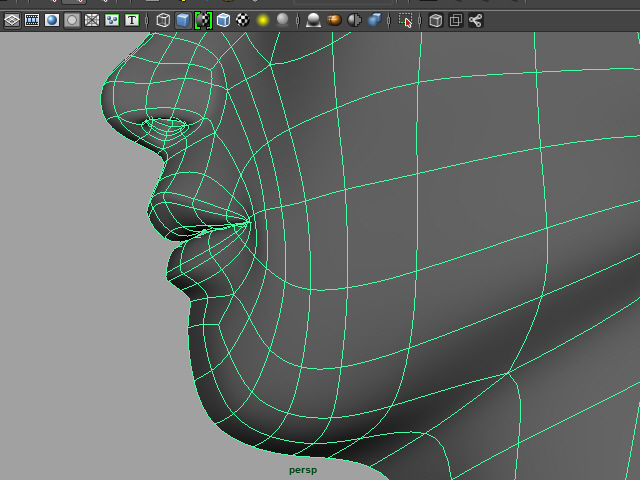The image size is (640, 480).
Task: Enable X-Ray Active Components overlapping squares icon
Action: pos(456,20)
